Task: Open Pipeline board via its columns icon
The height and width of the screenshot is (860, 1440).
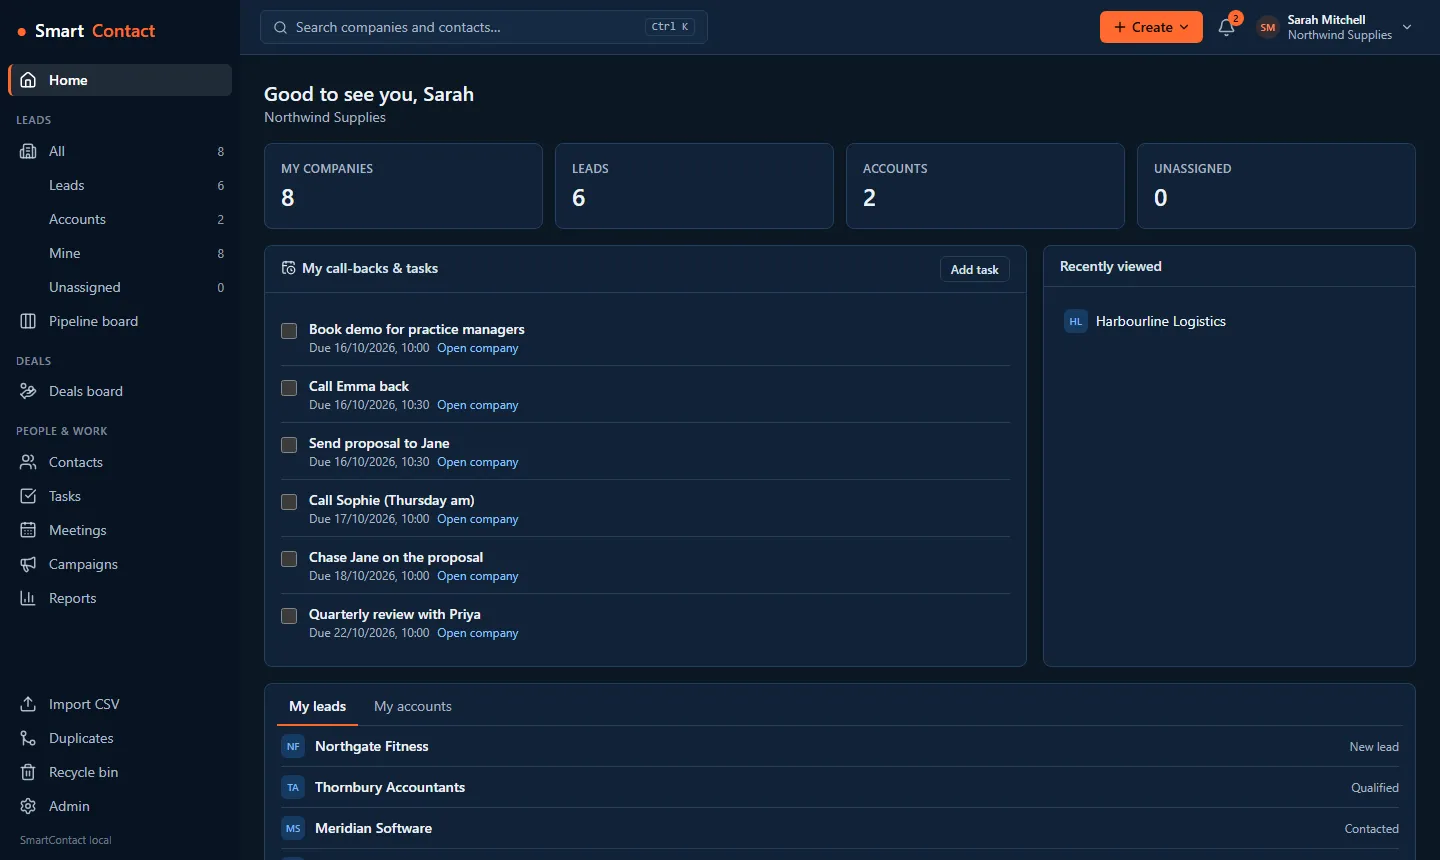Action: tap(28, 321)
